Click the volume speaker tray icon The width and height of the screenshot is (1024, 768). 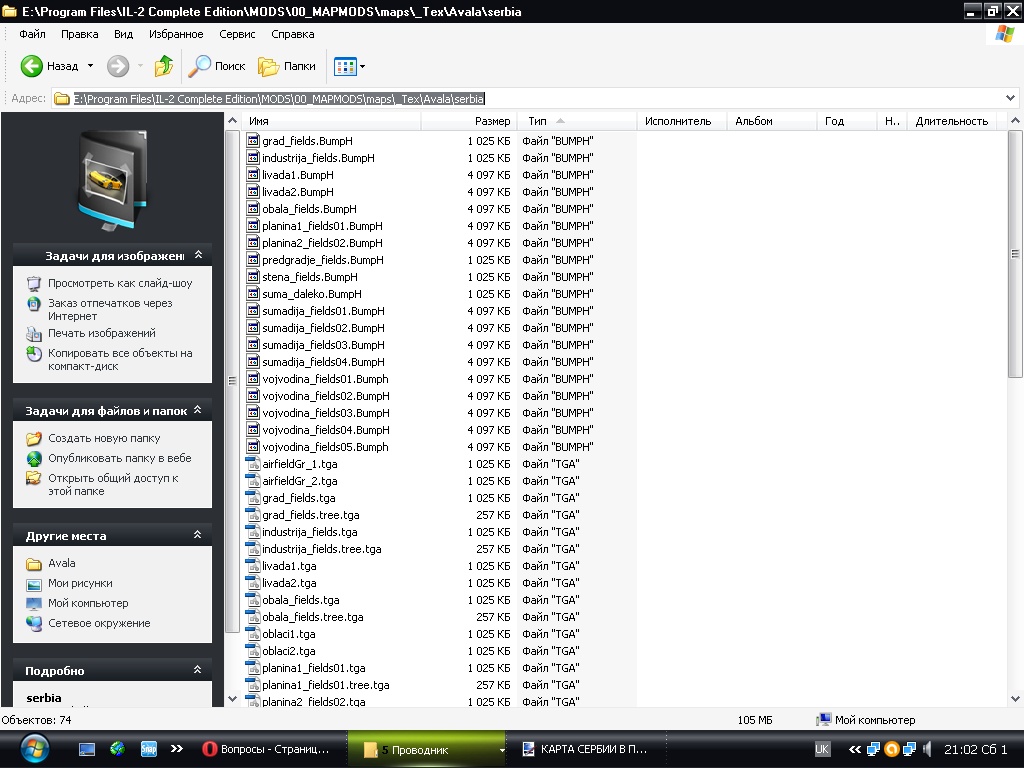[927, 749]
